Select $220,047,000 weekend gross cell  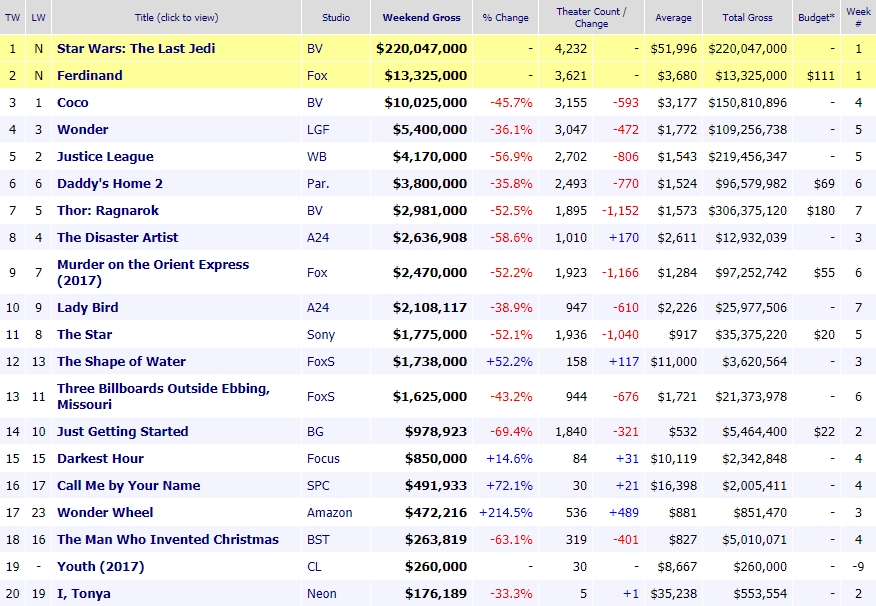coord(422,49)
